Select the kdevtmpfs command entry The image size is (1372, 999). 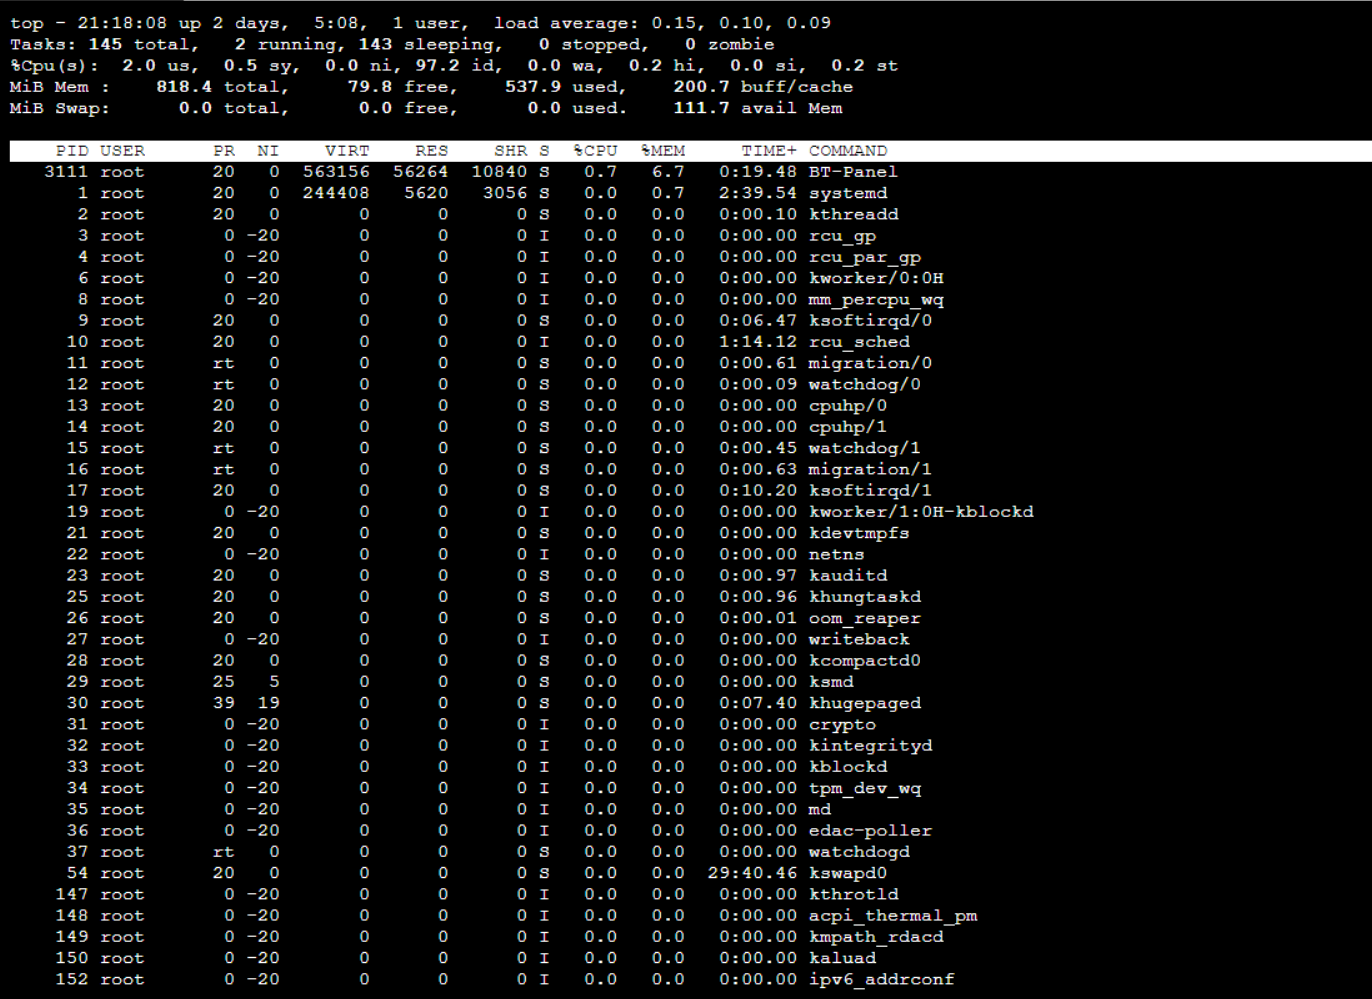pos(859,533)
